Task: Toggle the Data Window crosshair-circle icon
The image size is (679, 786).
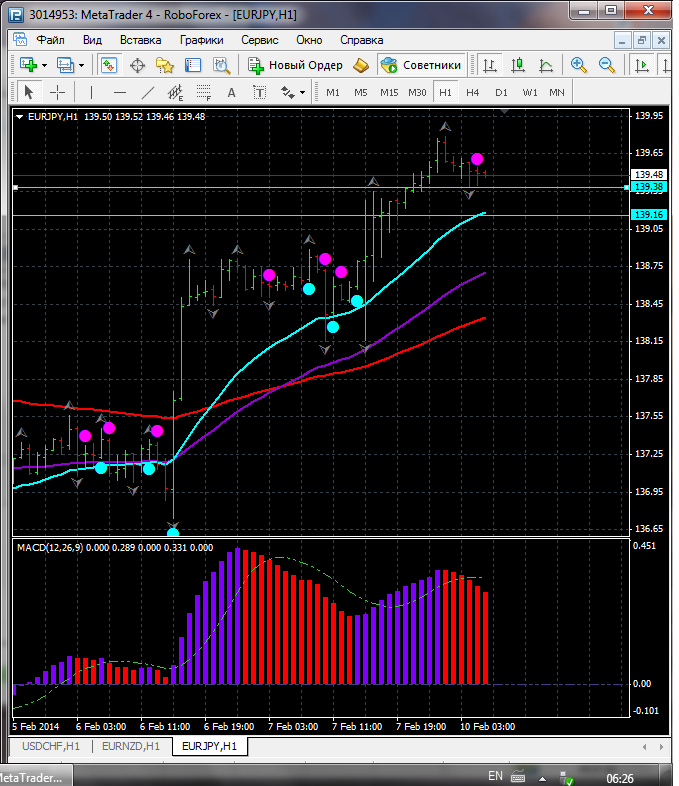Action: pyautogui.click(x=137, y=65)
